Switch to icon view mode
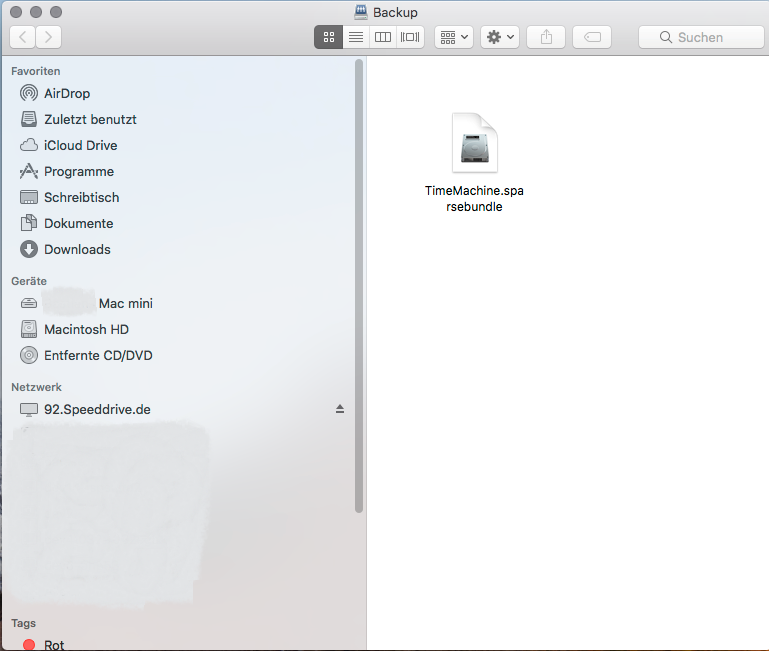769x651 pixels. tap(328, 37)
